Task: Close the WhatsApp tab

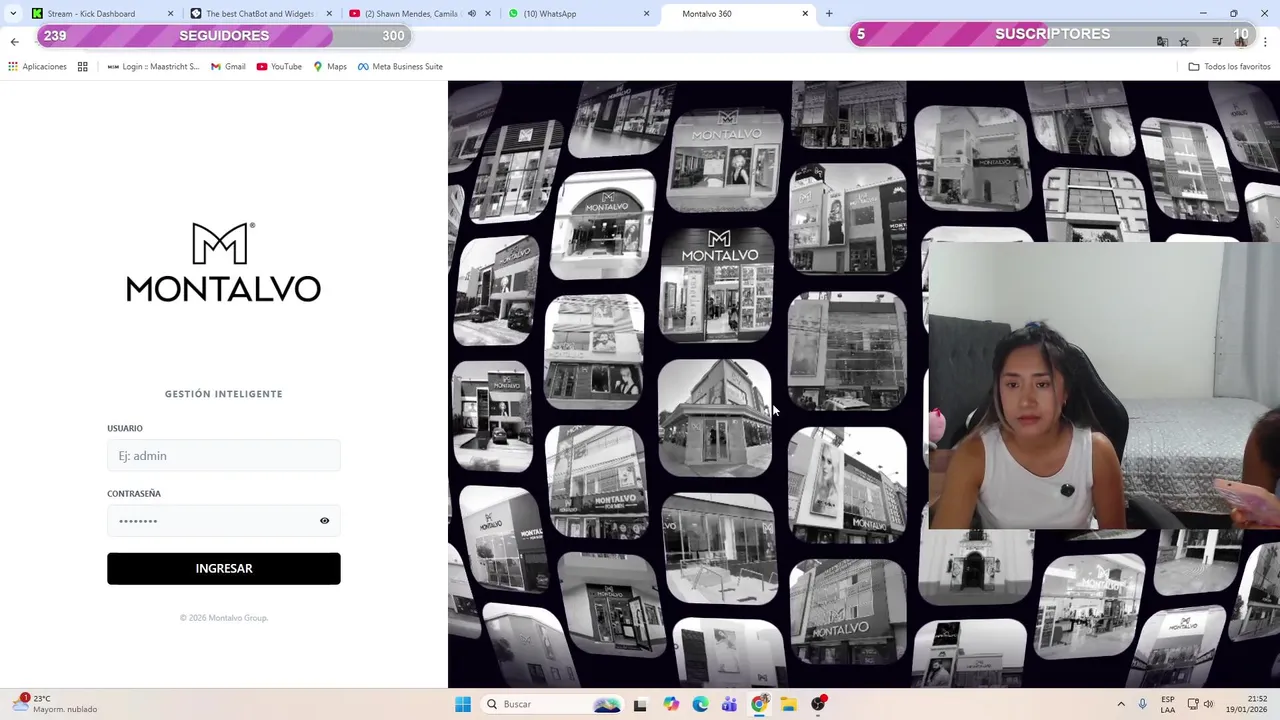Action: (x=646, y=14)
